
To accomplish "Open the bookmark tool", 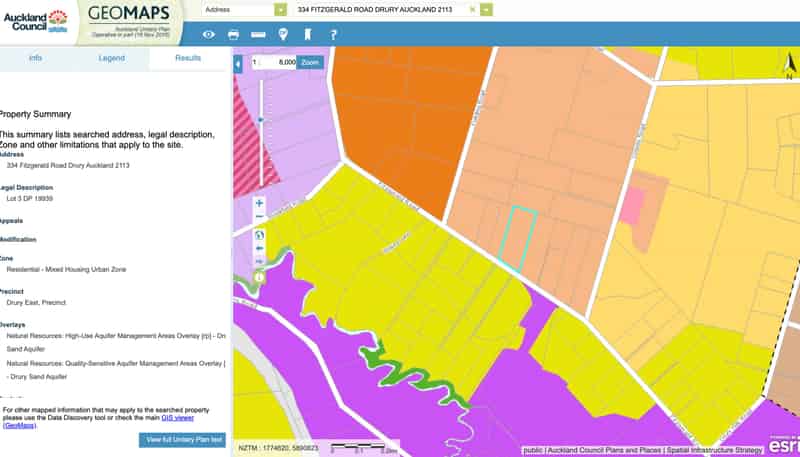I will tap(308, 34).
